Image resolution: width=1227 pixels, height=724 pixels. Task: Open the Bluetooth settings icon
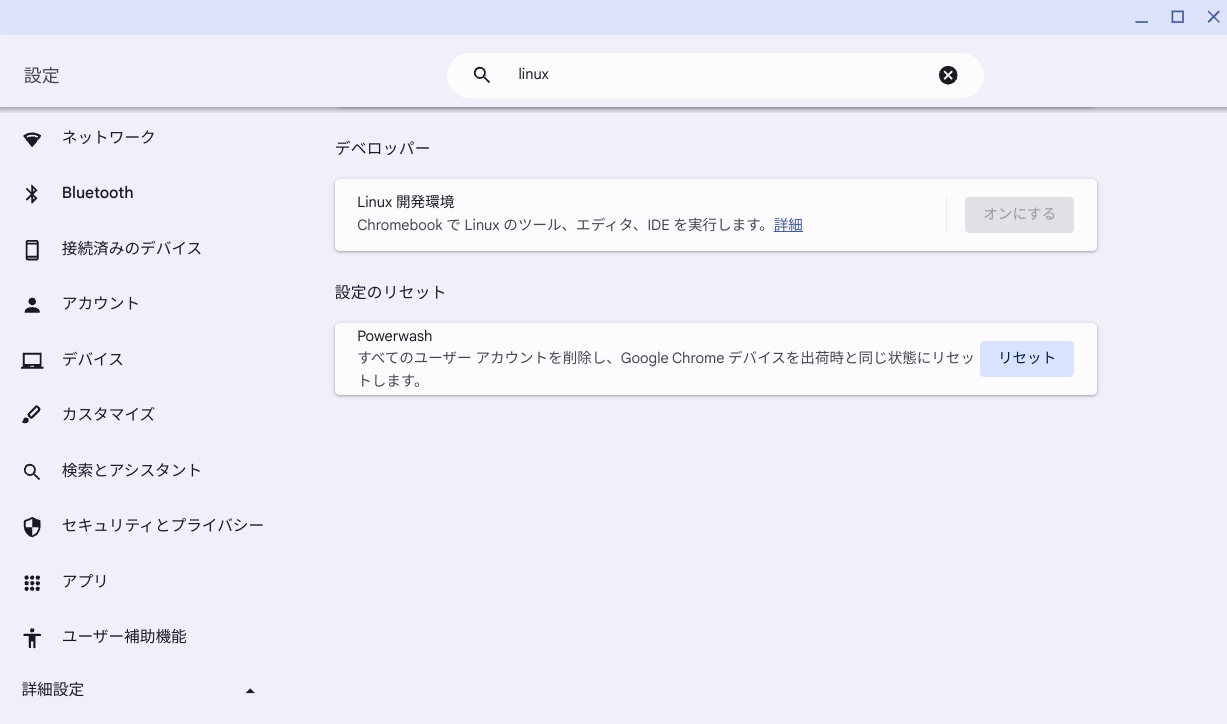(32, 193)
